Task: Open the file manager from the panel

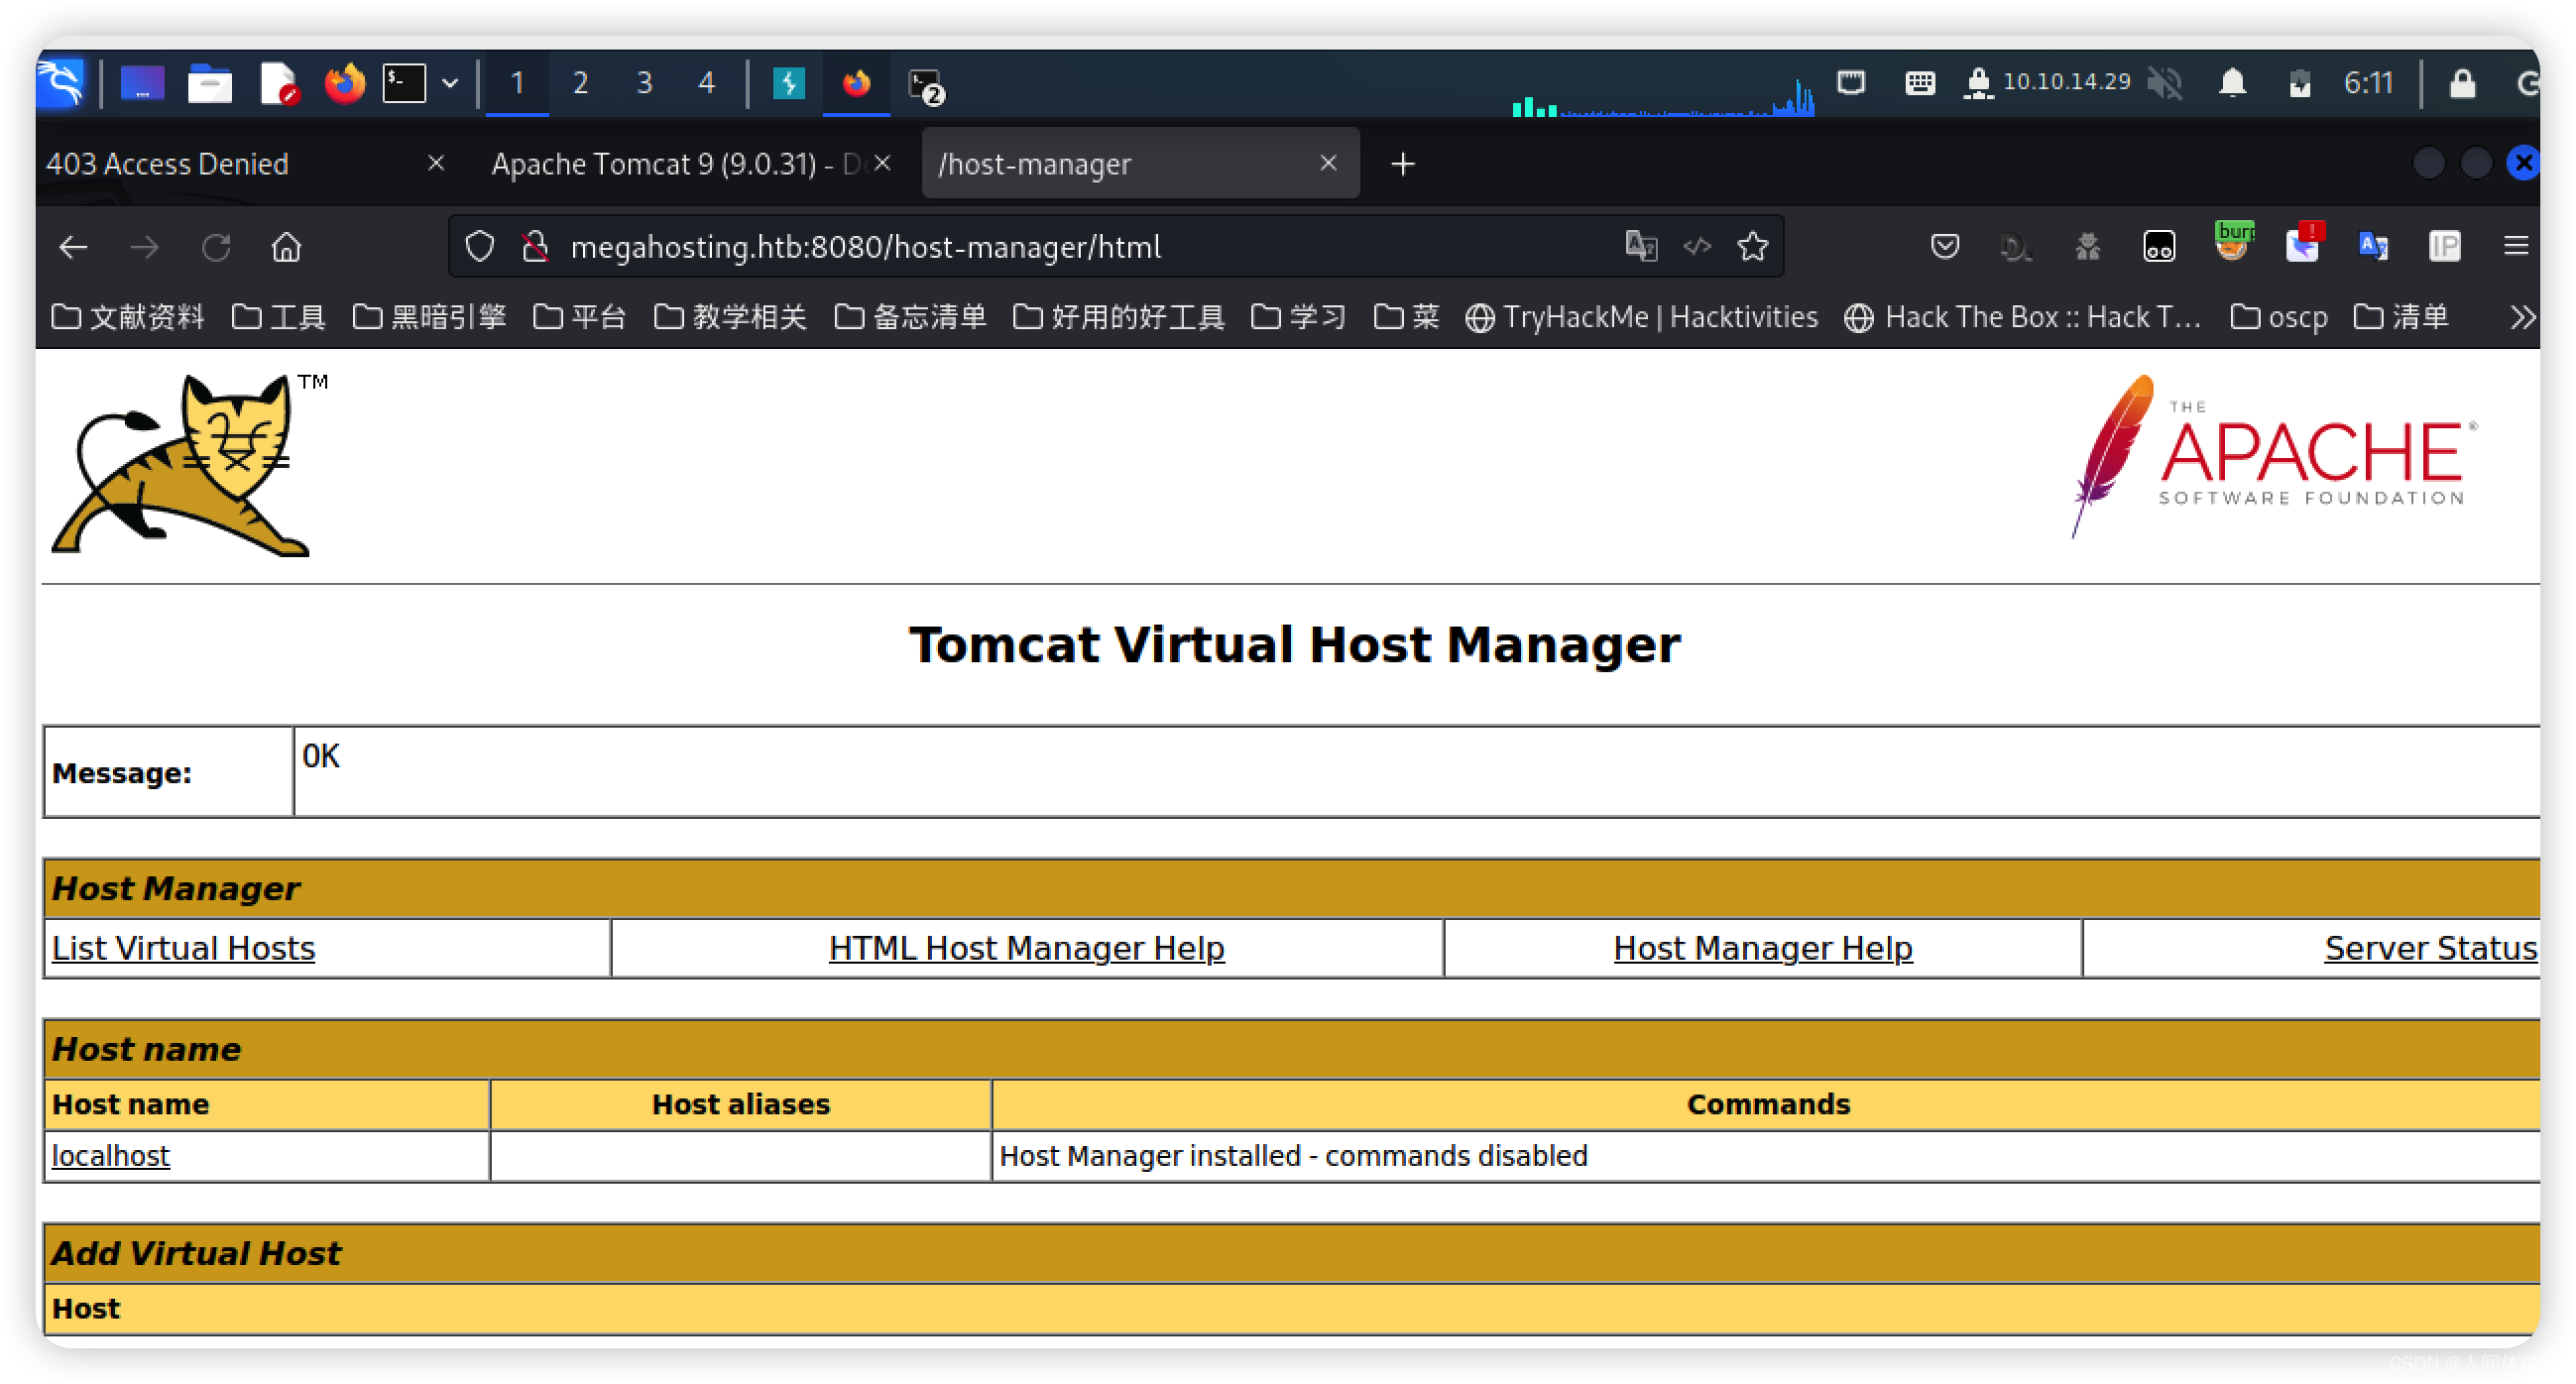Action: pyautogui.click(x=209, y=83)
